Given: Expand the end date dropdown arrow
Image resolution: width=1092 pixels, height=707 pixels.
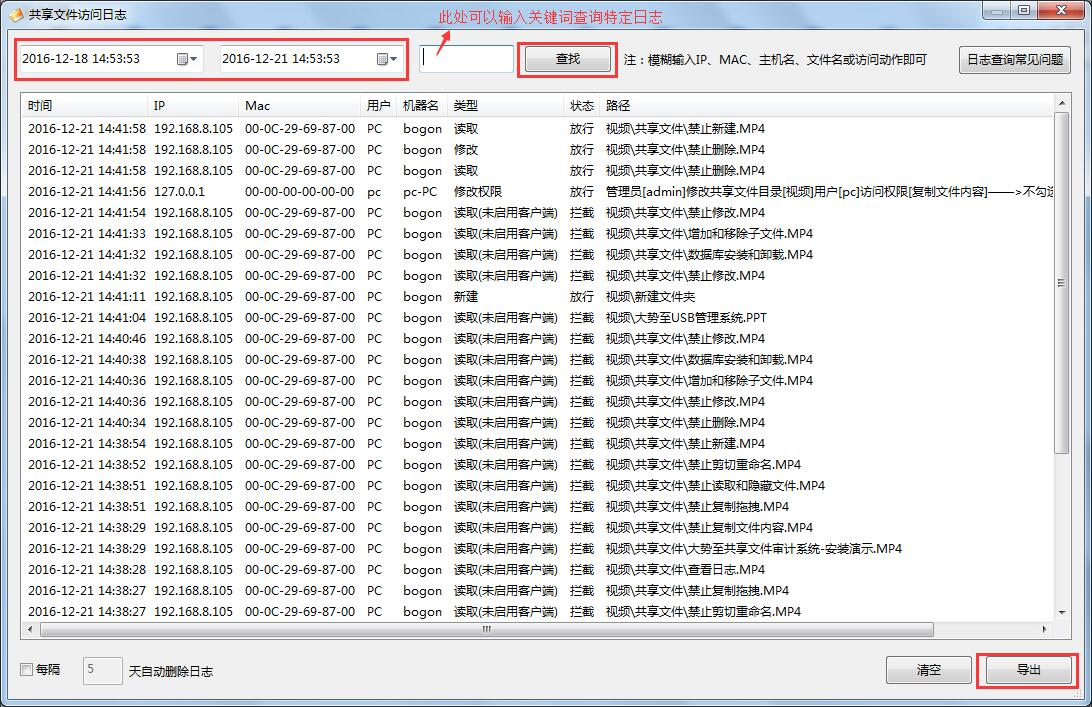Looking at the screenshot, I should coord(394,59).
